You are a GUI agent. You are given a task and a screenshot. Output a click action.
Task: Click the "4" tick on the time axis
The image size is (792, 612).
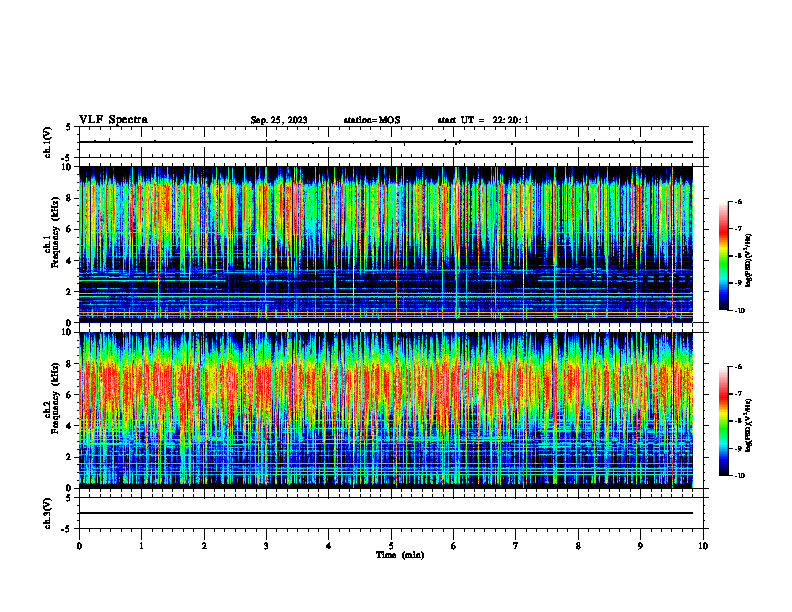coord(329,546)
